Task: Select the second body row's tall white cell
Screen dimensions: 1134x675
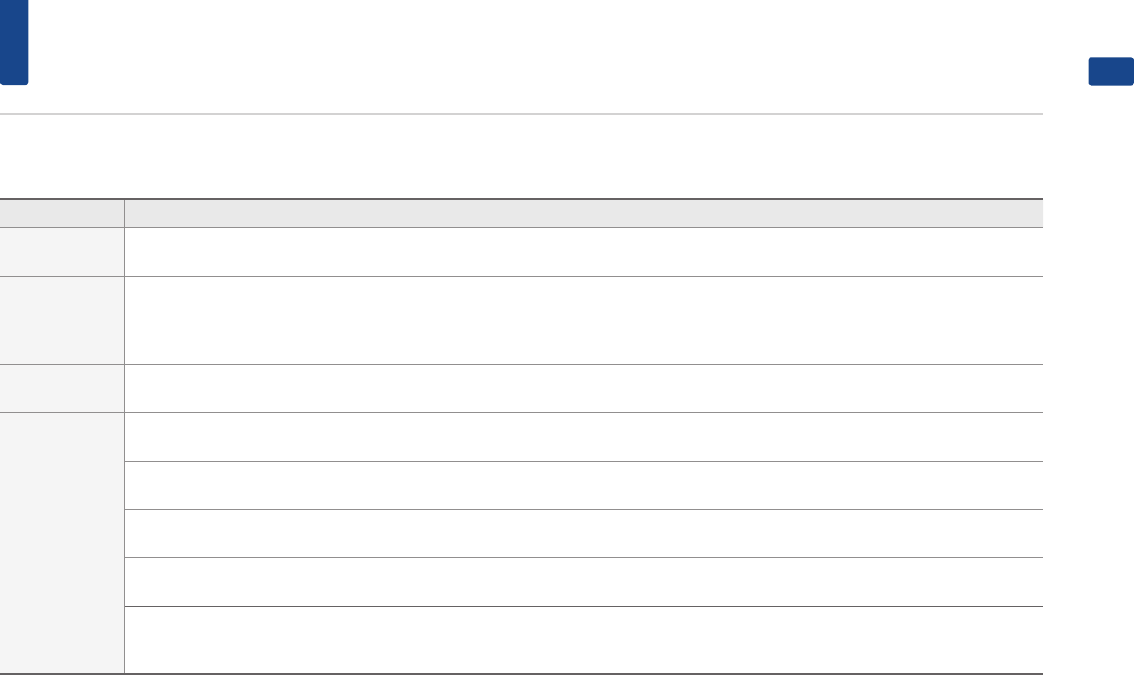Action: (x=584, y=320)
